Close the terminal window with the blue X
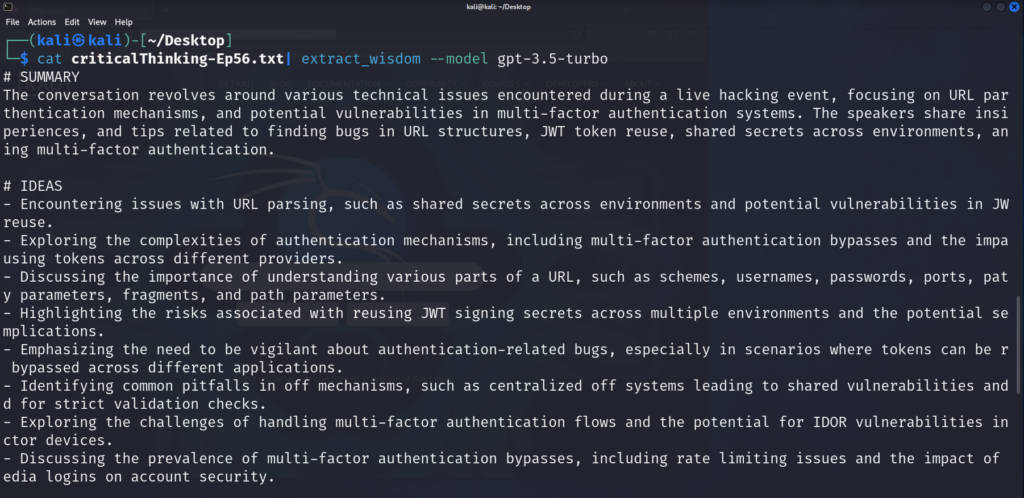Viewport: 1024px width, 498px height. 1014,7
